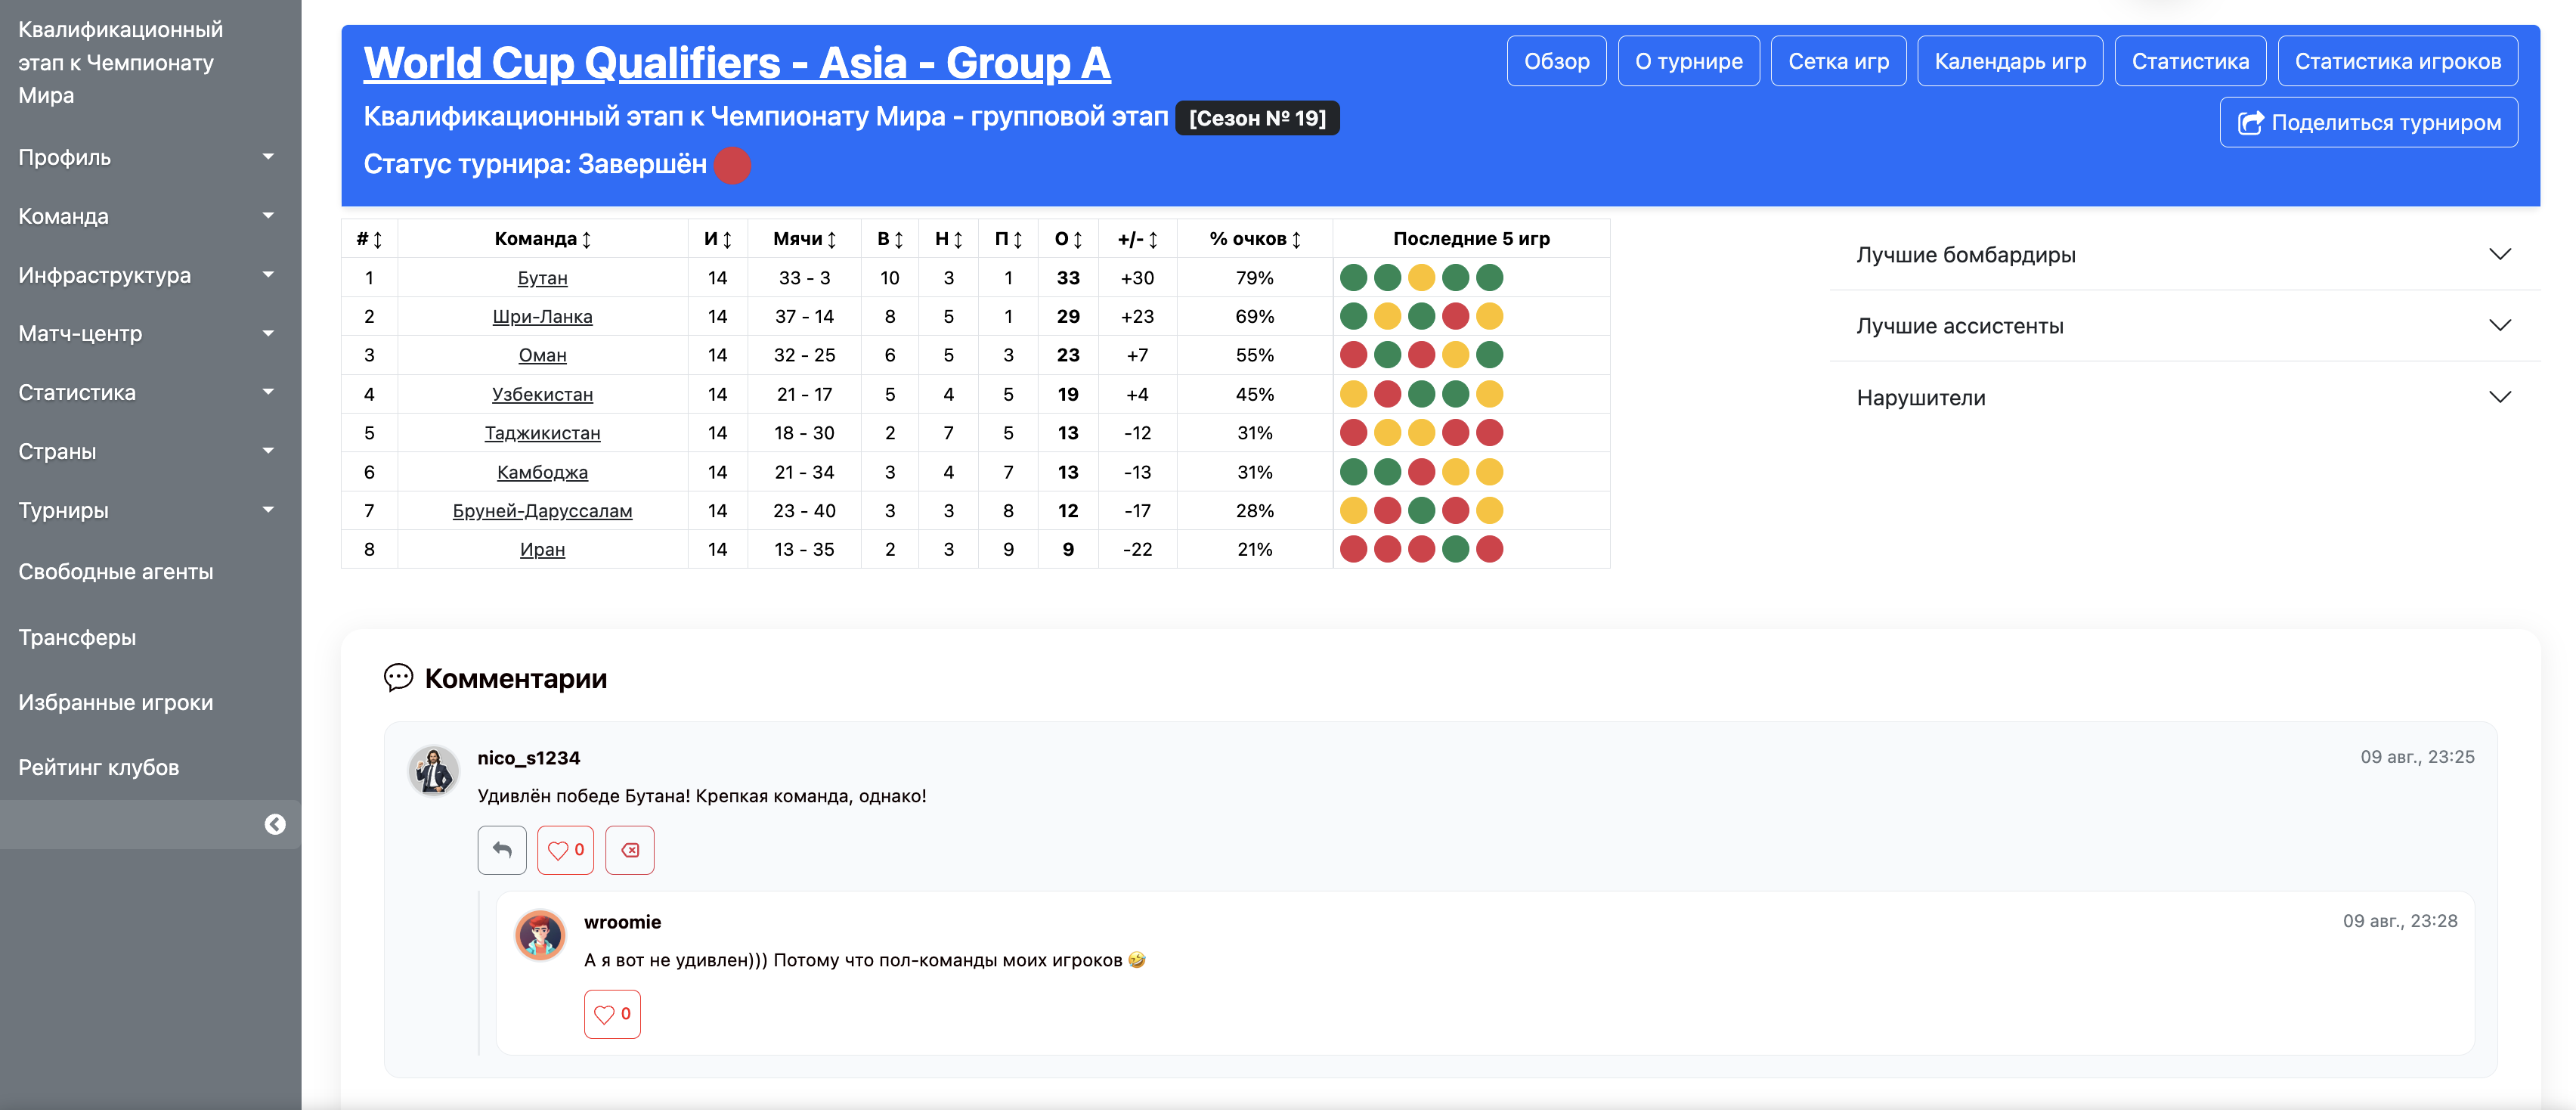This screenshot has height=1110, width=2576.
Task: Sort table by И games column
Action: pyautogui.click(x=718, y=239)
